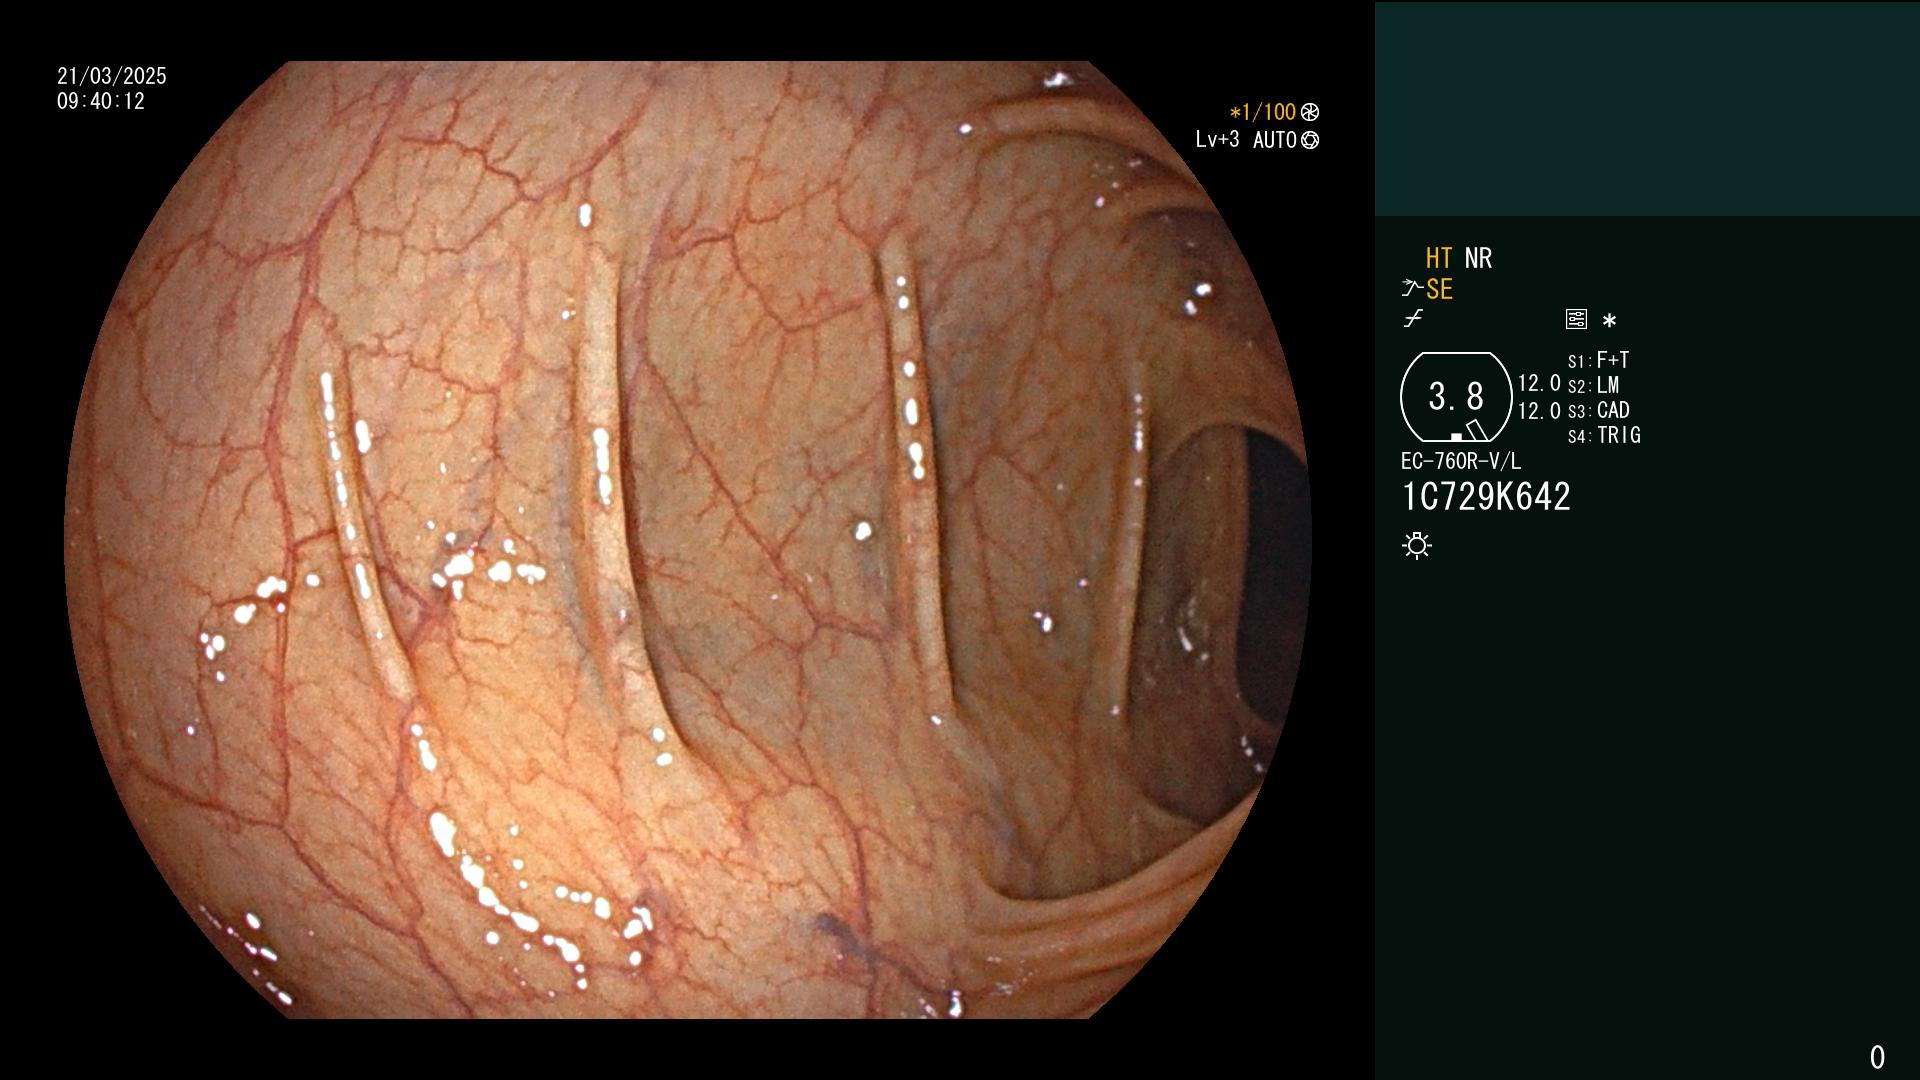Click the orange HT indicator
This screenshot has width=1920, height=1080.
click(1439, 258)
